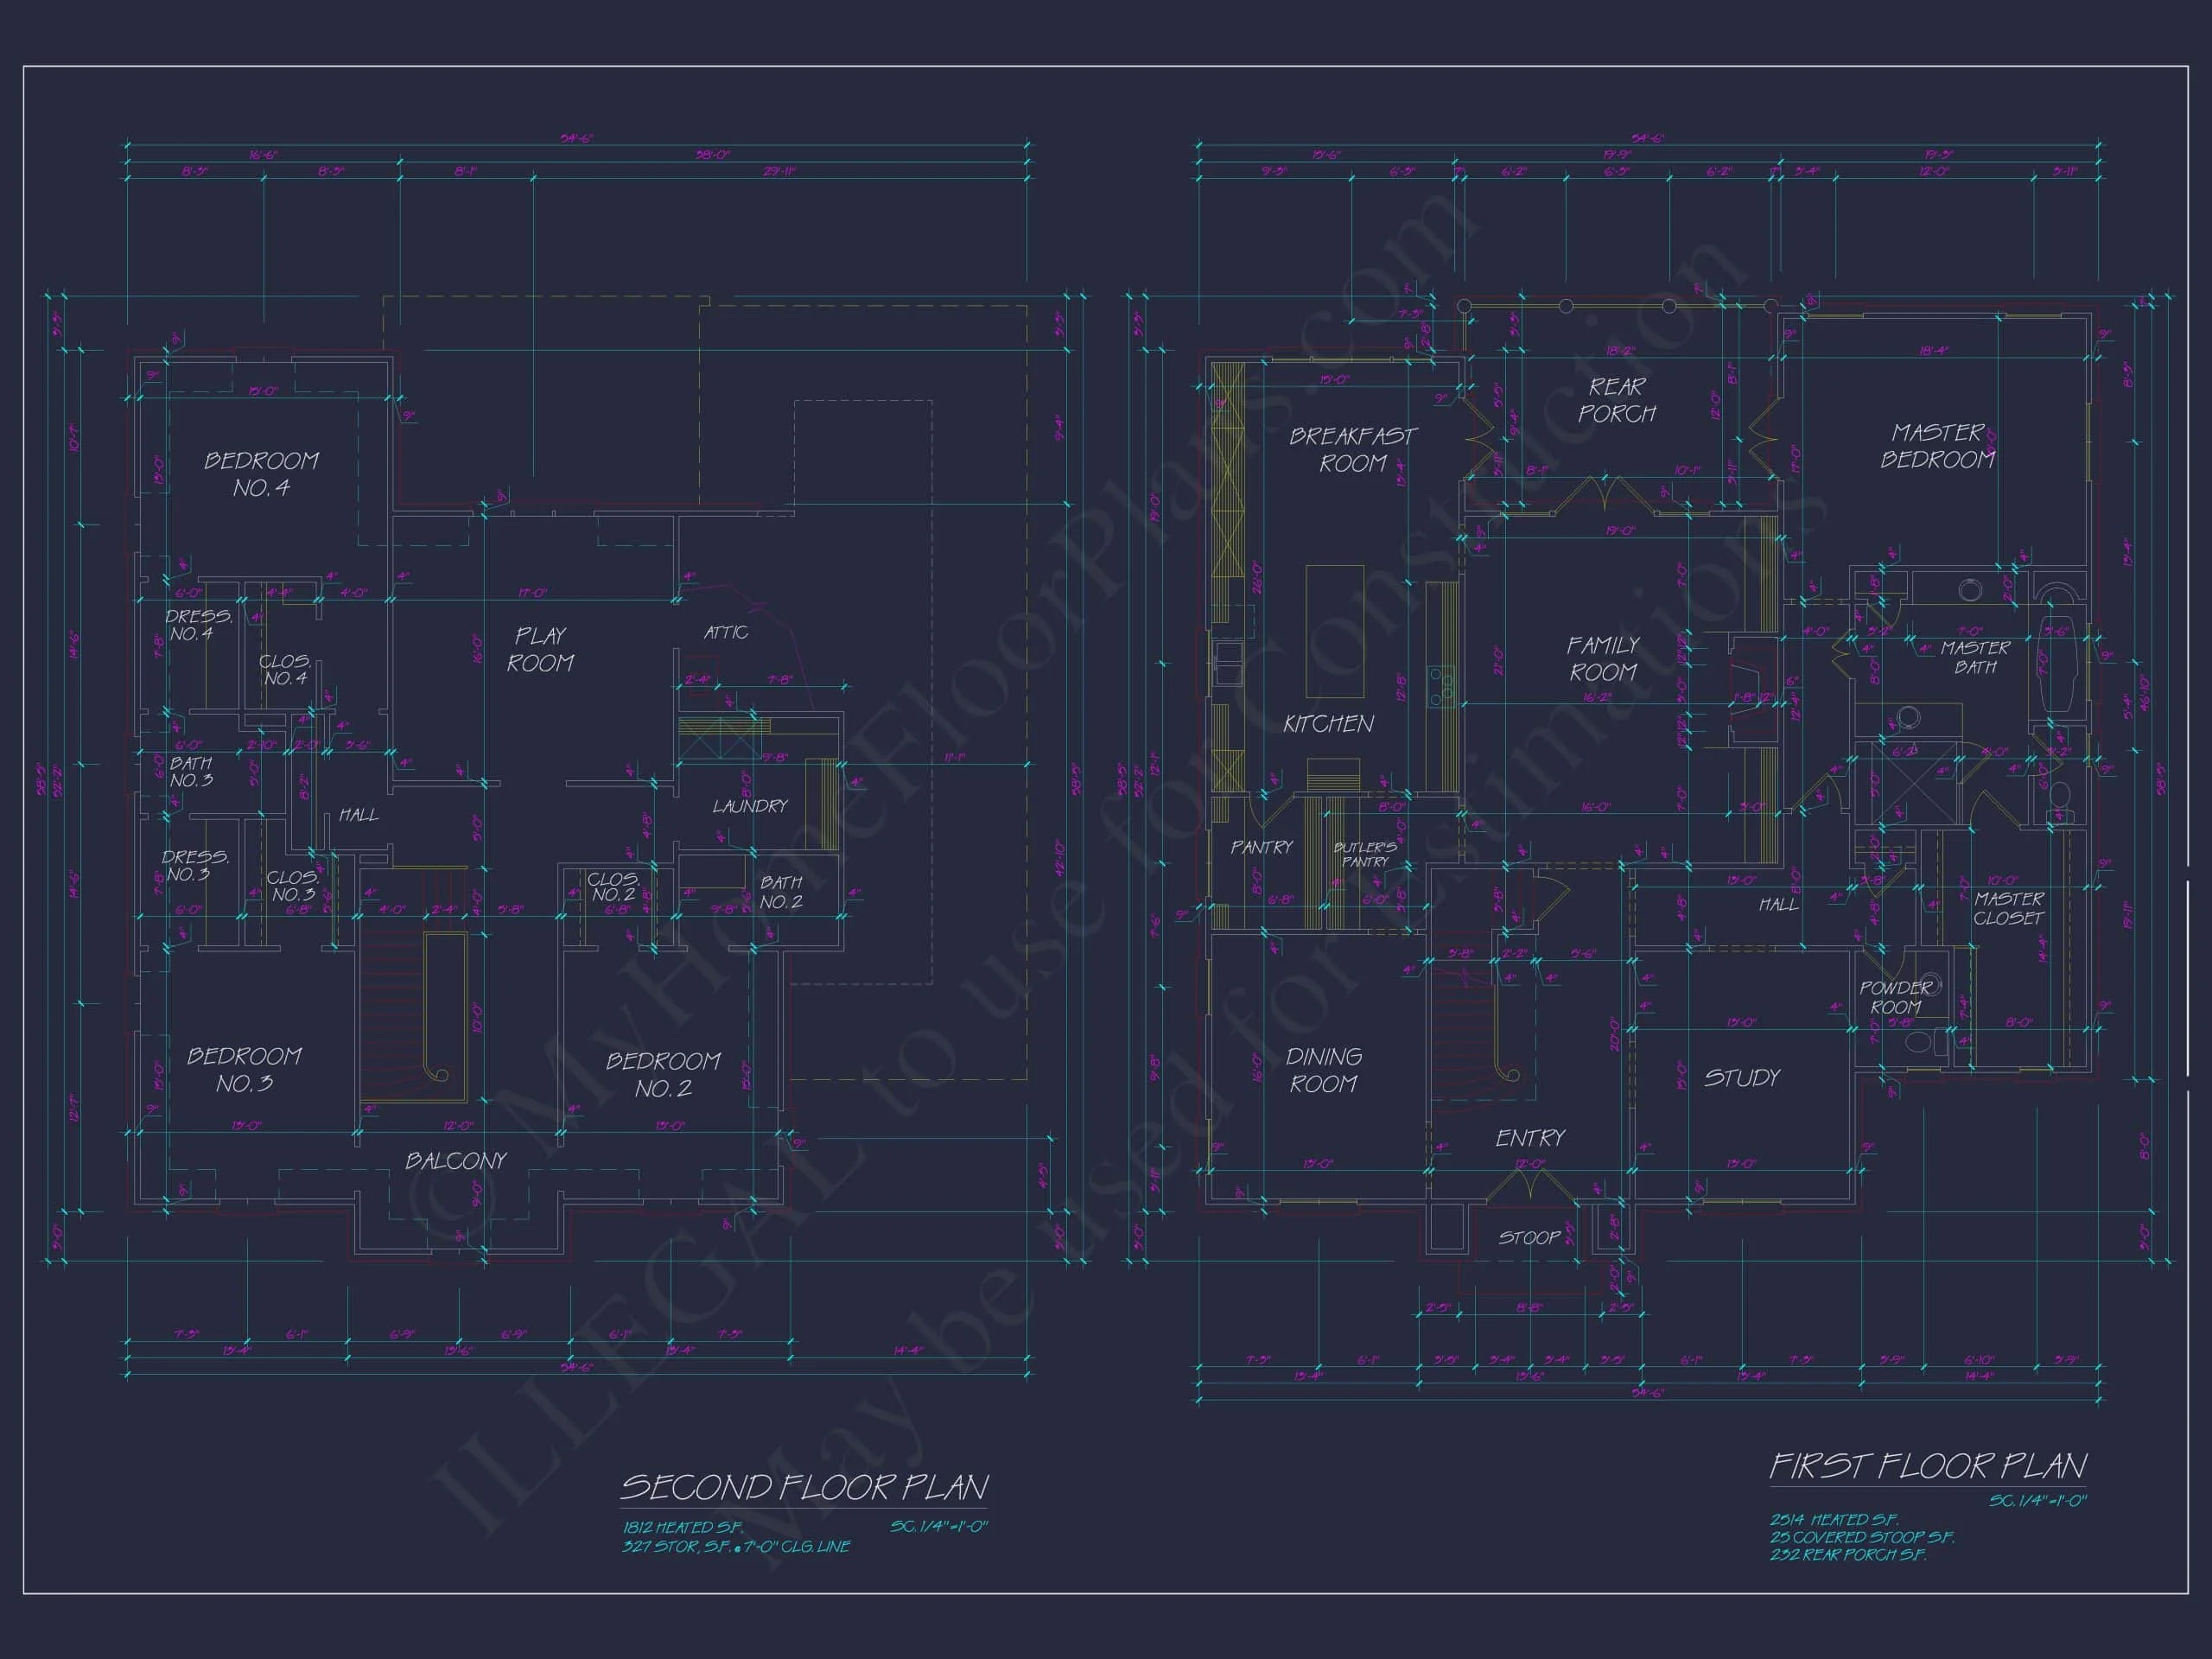Select the Laundry room label
The image size is (2212, 1659).
pyautogui.click(x=750, y=806)
